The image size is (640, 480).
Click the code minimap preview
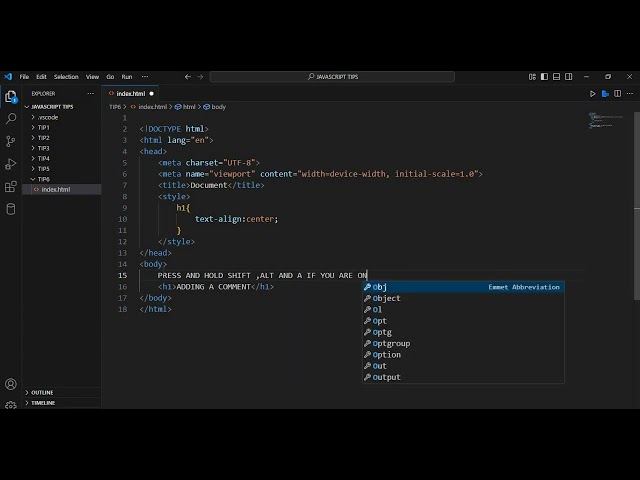(606, 120)
